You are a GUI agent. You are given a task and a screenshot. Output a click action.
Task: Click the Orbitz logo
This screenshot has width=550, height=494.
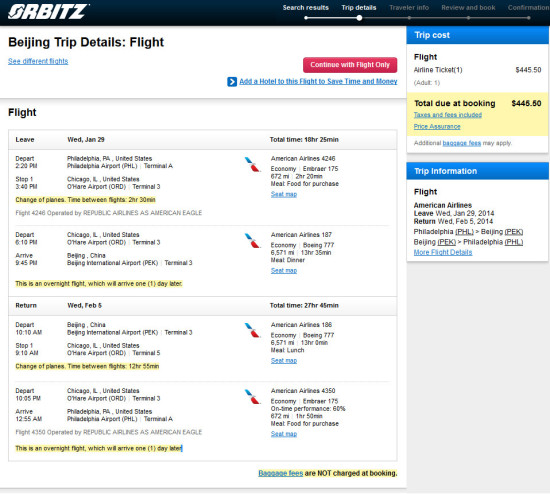pos(48,11)
